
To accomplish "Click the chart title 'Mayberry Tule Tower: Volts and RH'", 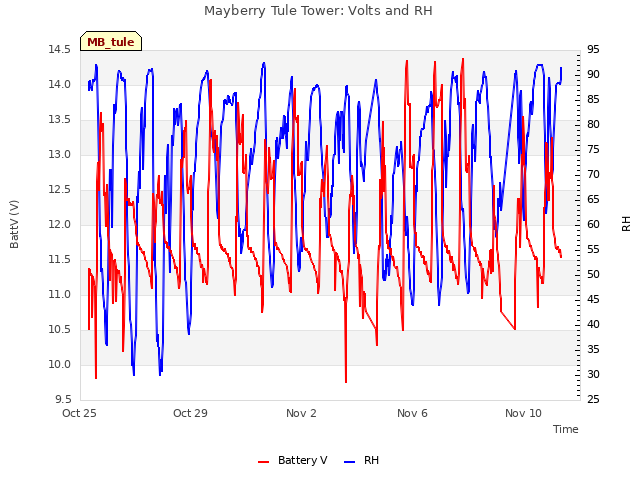I will 318,11.
